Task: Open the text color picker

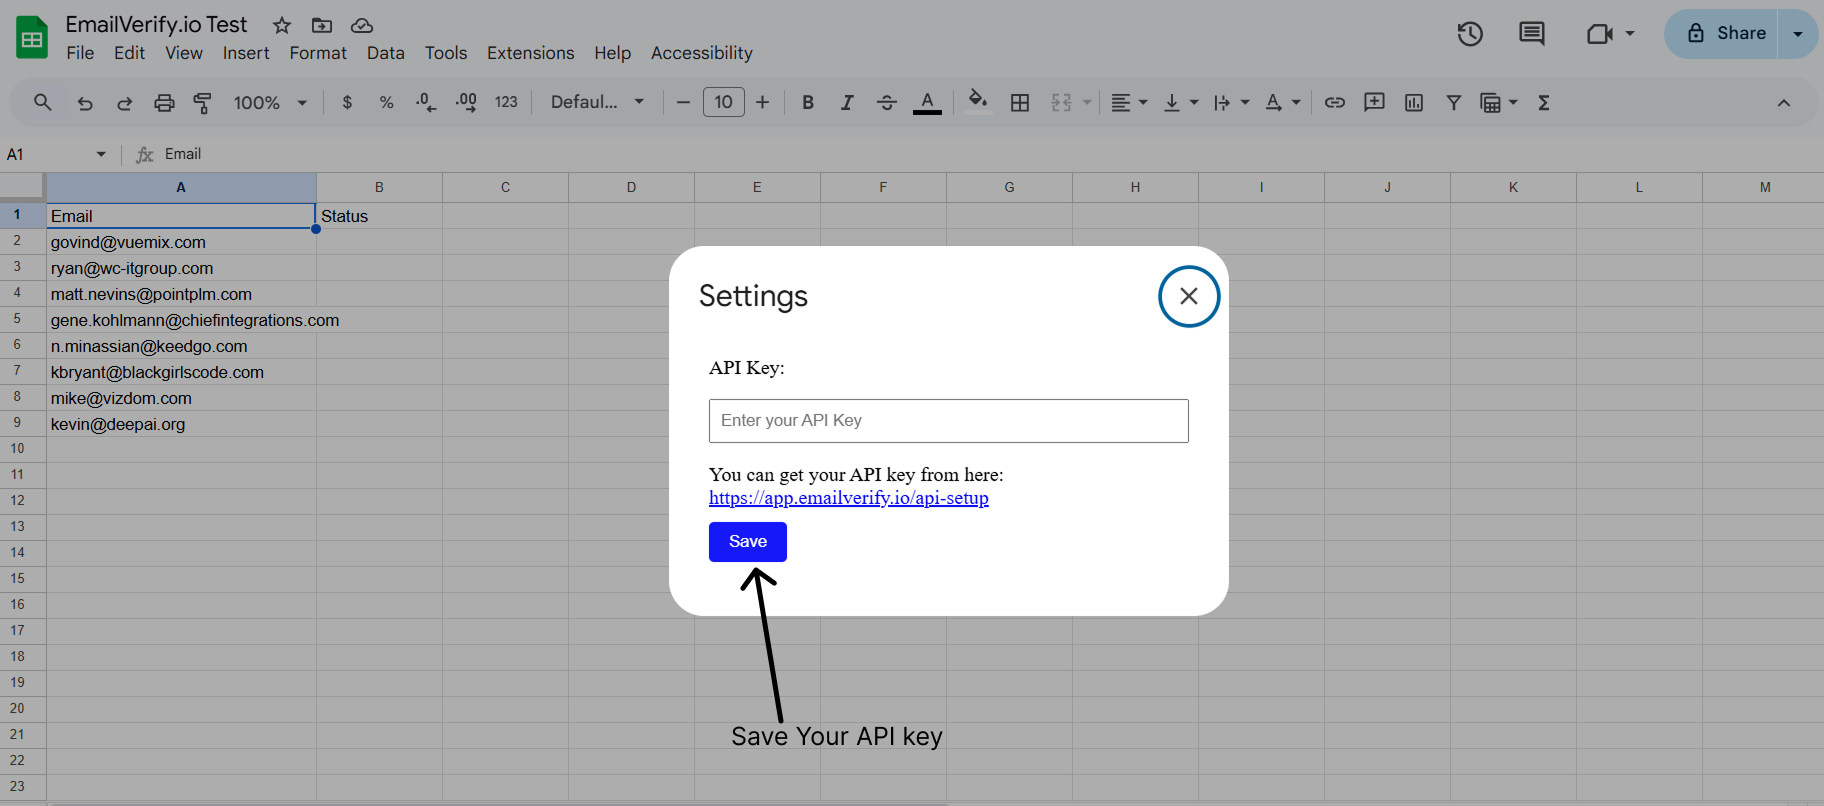Action: point(927,102)
